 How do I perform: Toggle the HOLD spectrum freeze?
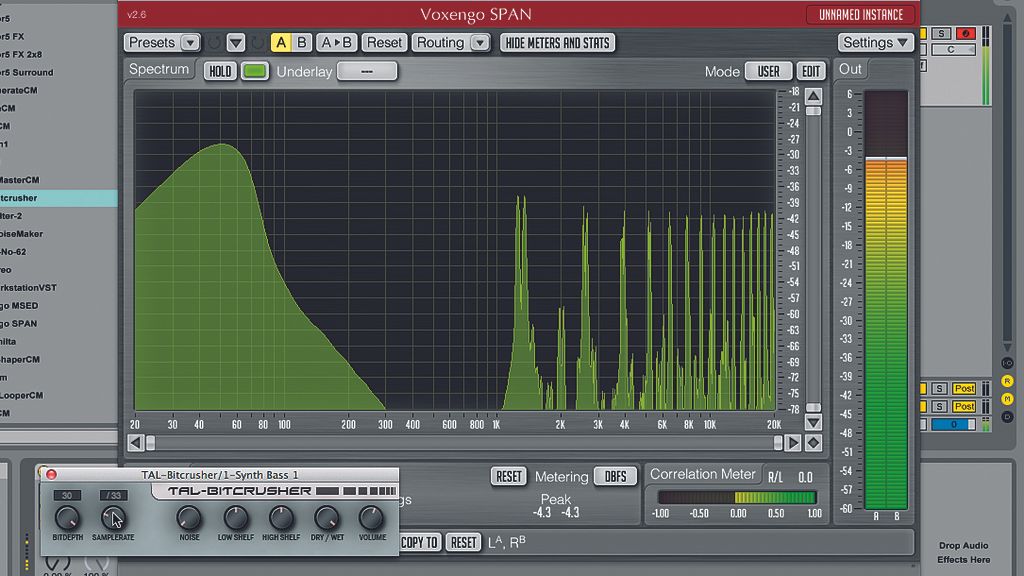pyautogui.click(x=220, y=70)
